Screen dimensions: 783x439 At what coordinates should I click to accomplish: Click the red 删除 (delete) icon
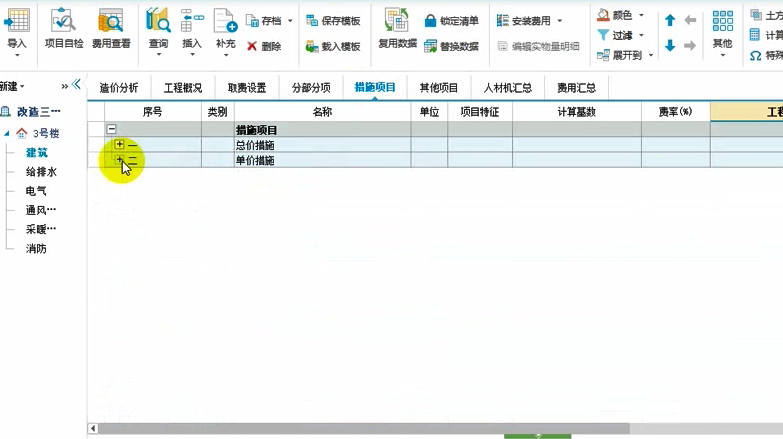tap(264, 46)
